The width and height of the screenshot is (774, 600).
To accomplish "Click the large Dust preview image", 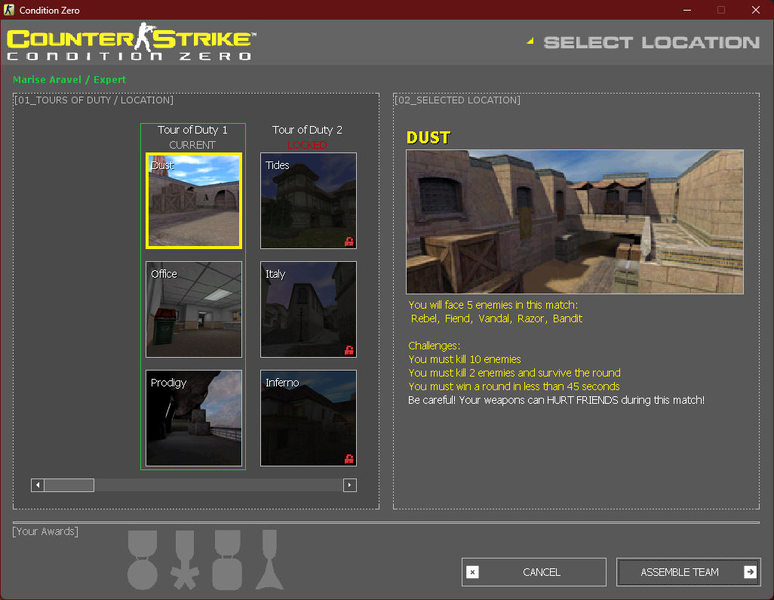I will pyautogui.click(x=575, y=222).
